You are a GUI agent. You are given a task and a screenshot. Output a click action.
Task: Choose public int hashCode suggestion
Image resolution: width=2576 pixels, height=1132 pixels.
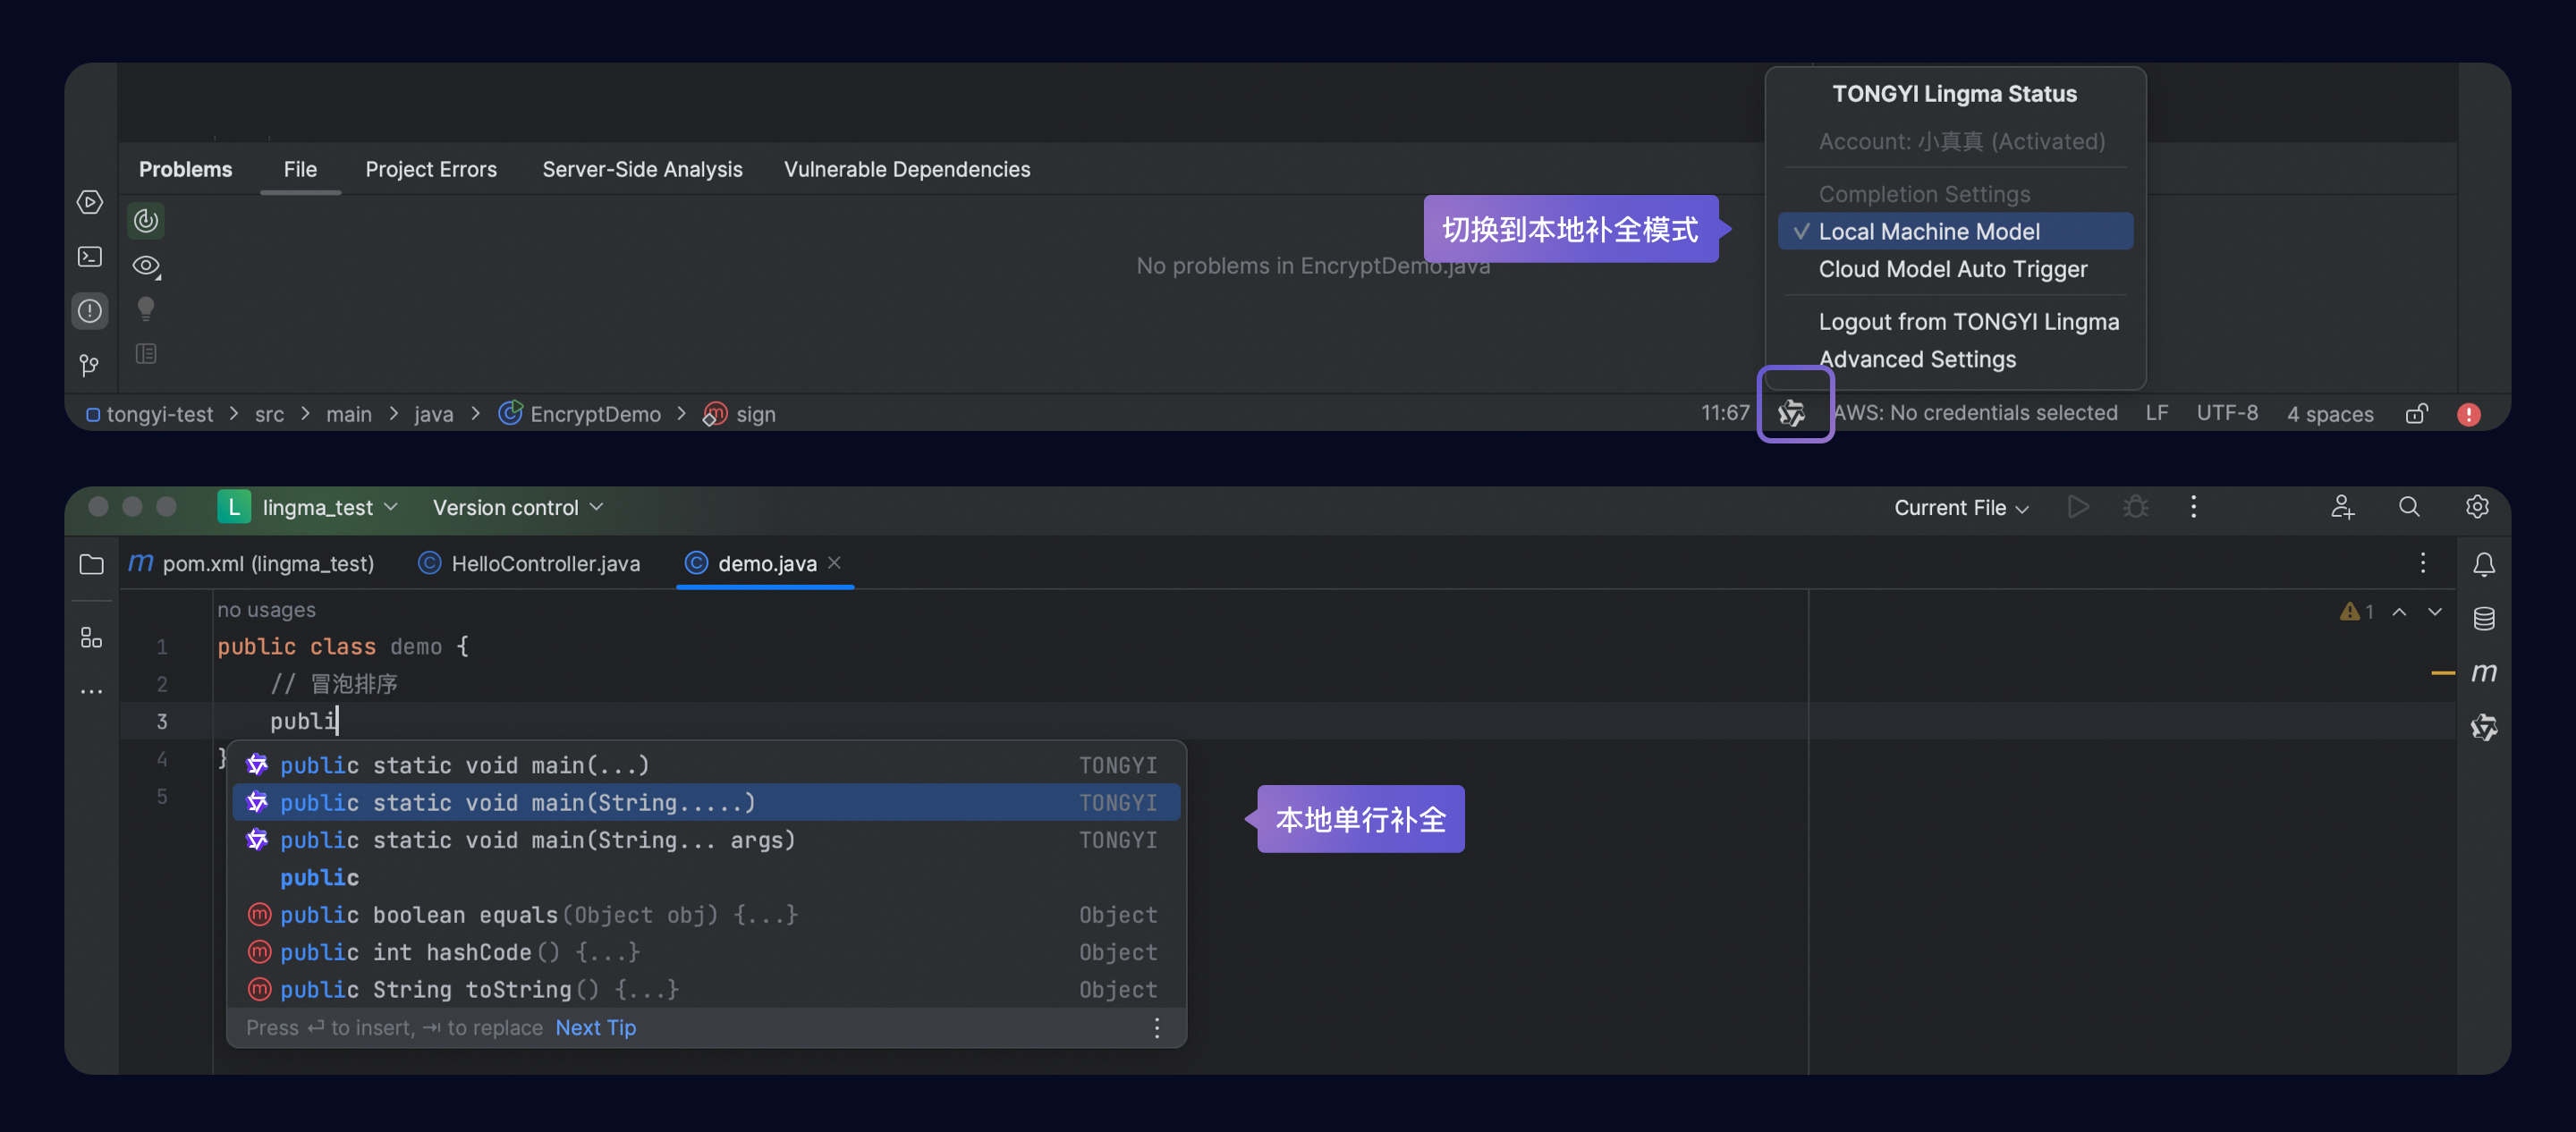pyautogui.click(x=706, y=952)
